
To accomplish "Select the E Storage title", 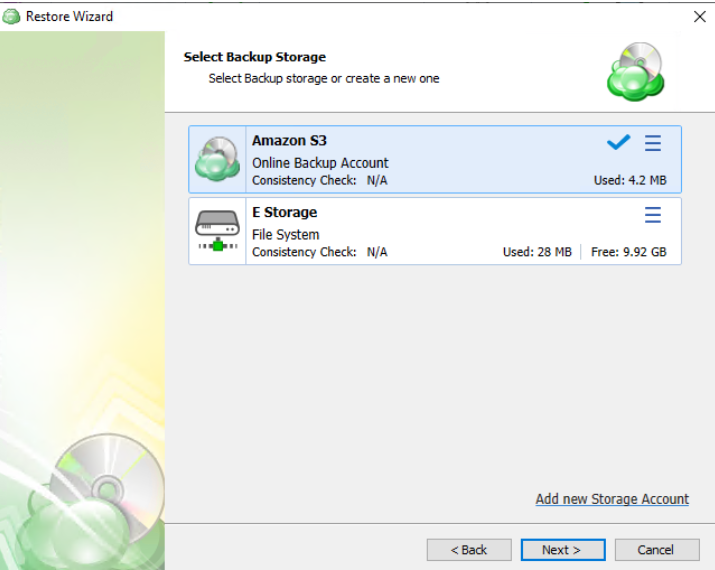I will coord(284,212).
